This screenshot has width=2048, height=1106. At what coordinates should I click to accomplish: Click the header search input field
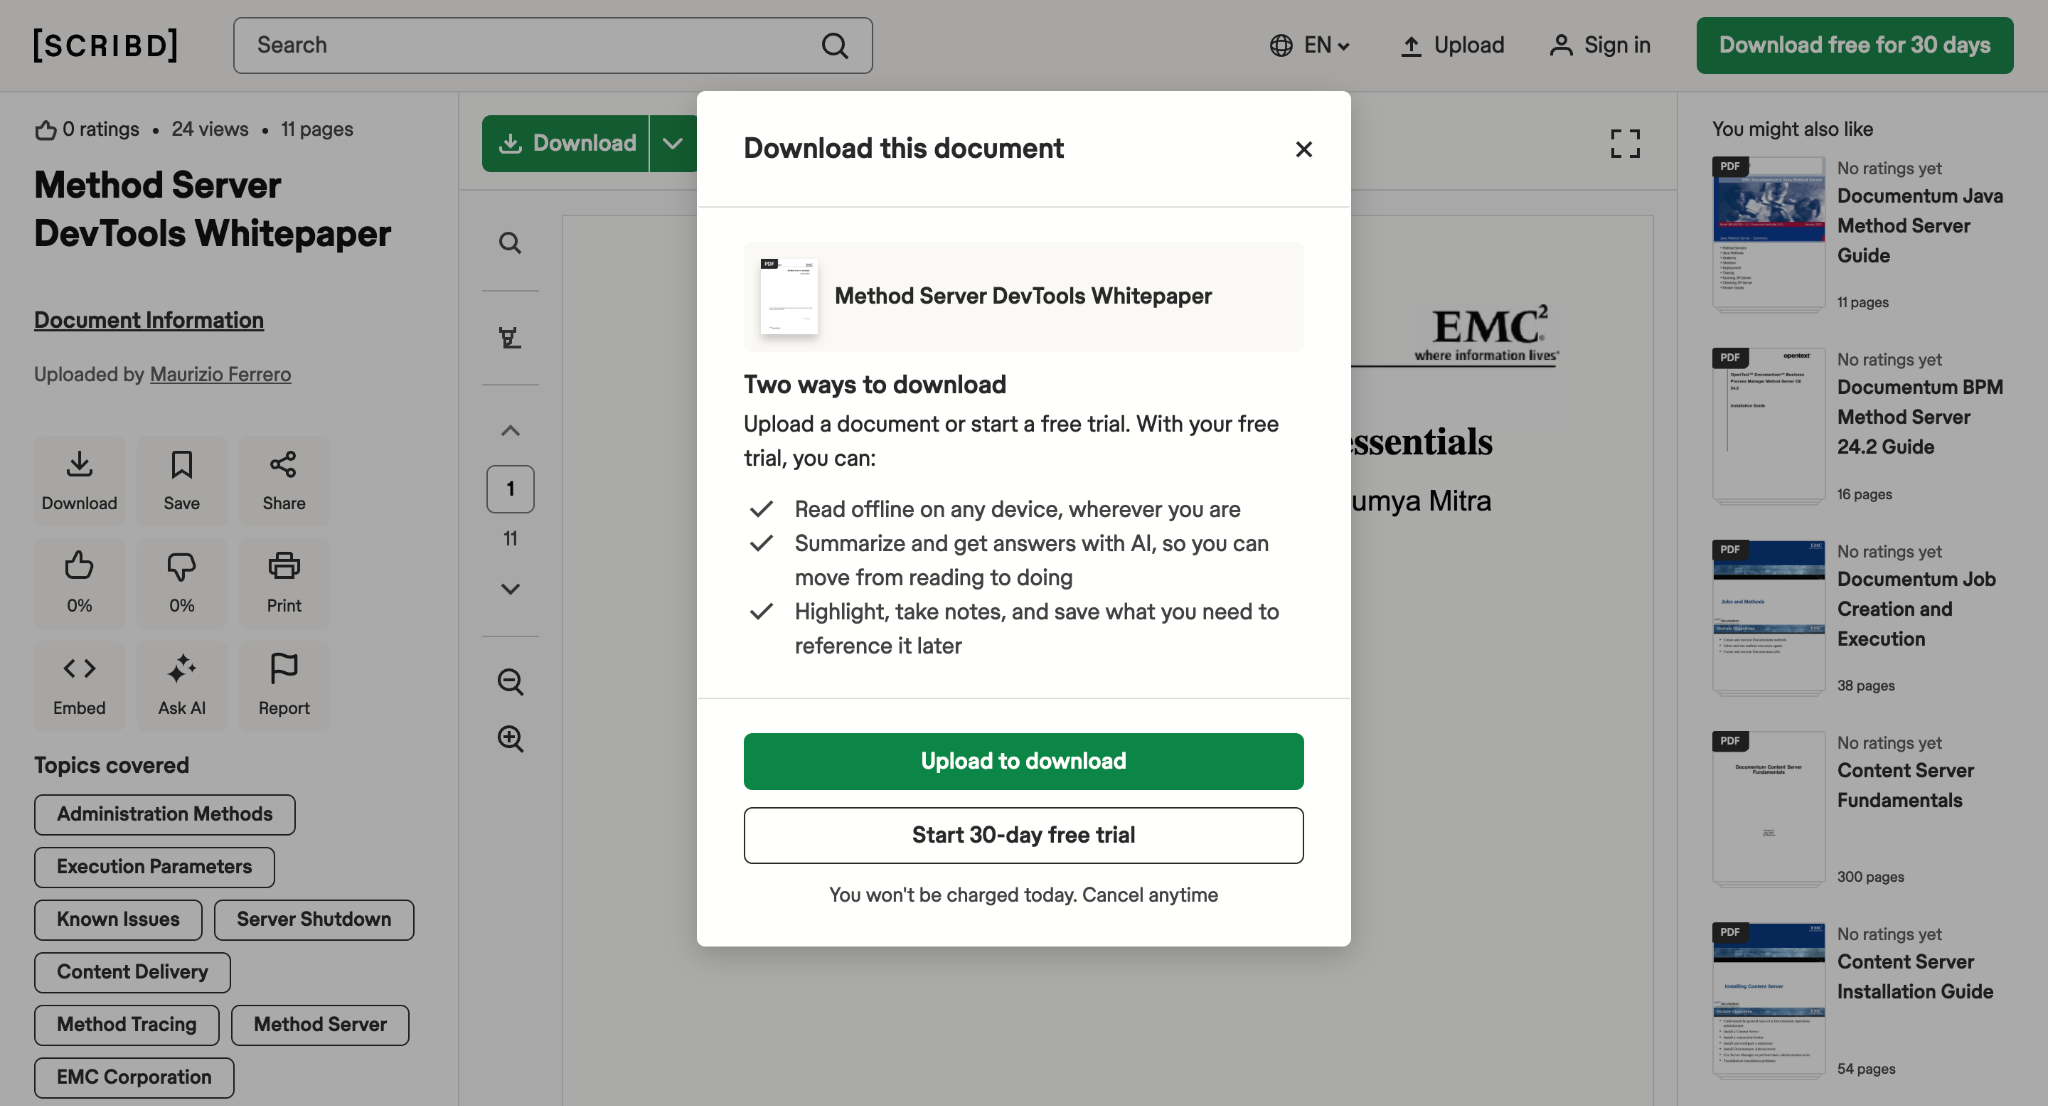553,45
